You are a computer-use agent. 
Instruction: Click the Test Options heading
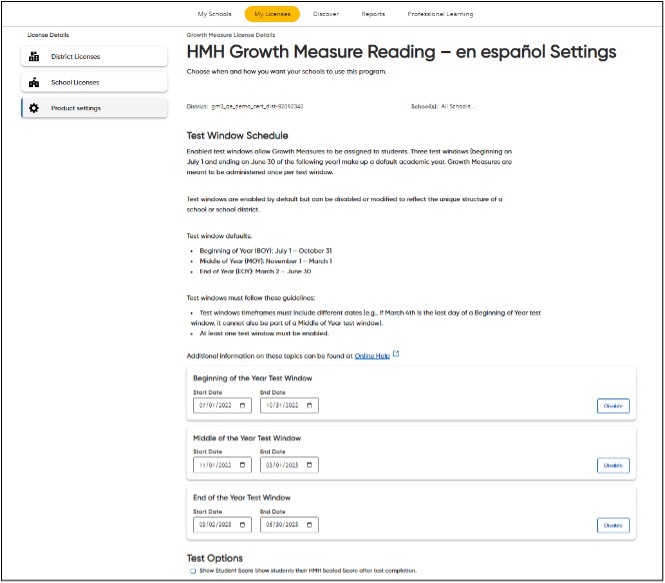[x=215, y=558]
